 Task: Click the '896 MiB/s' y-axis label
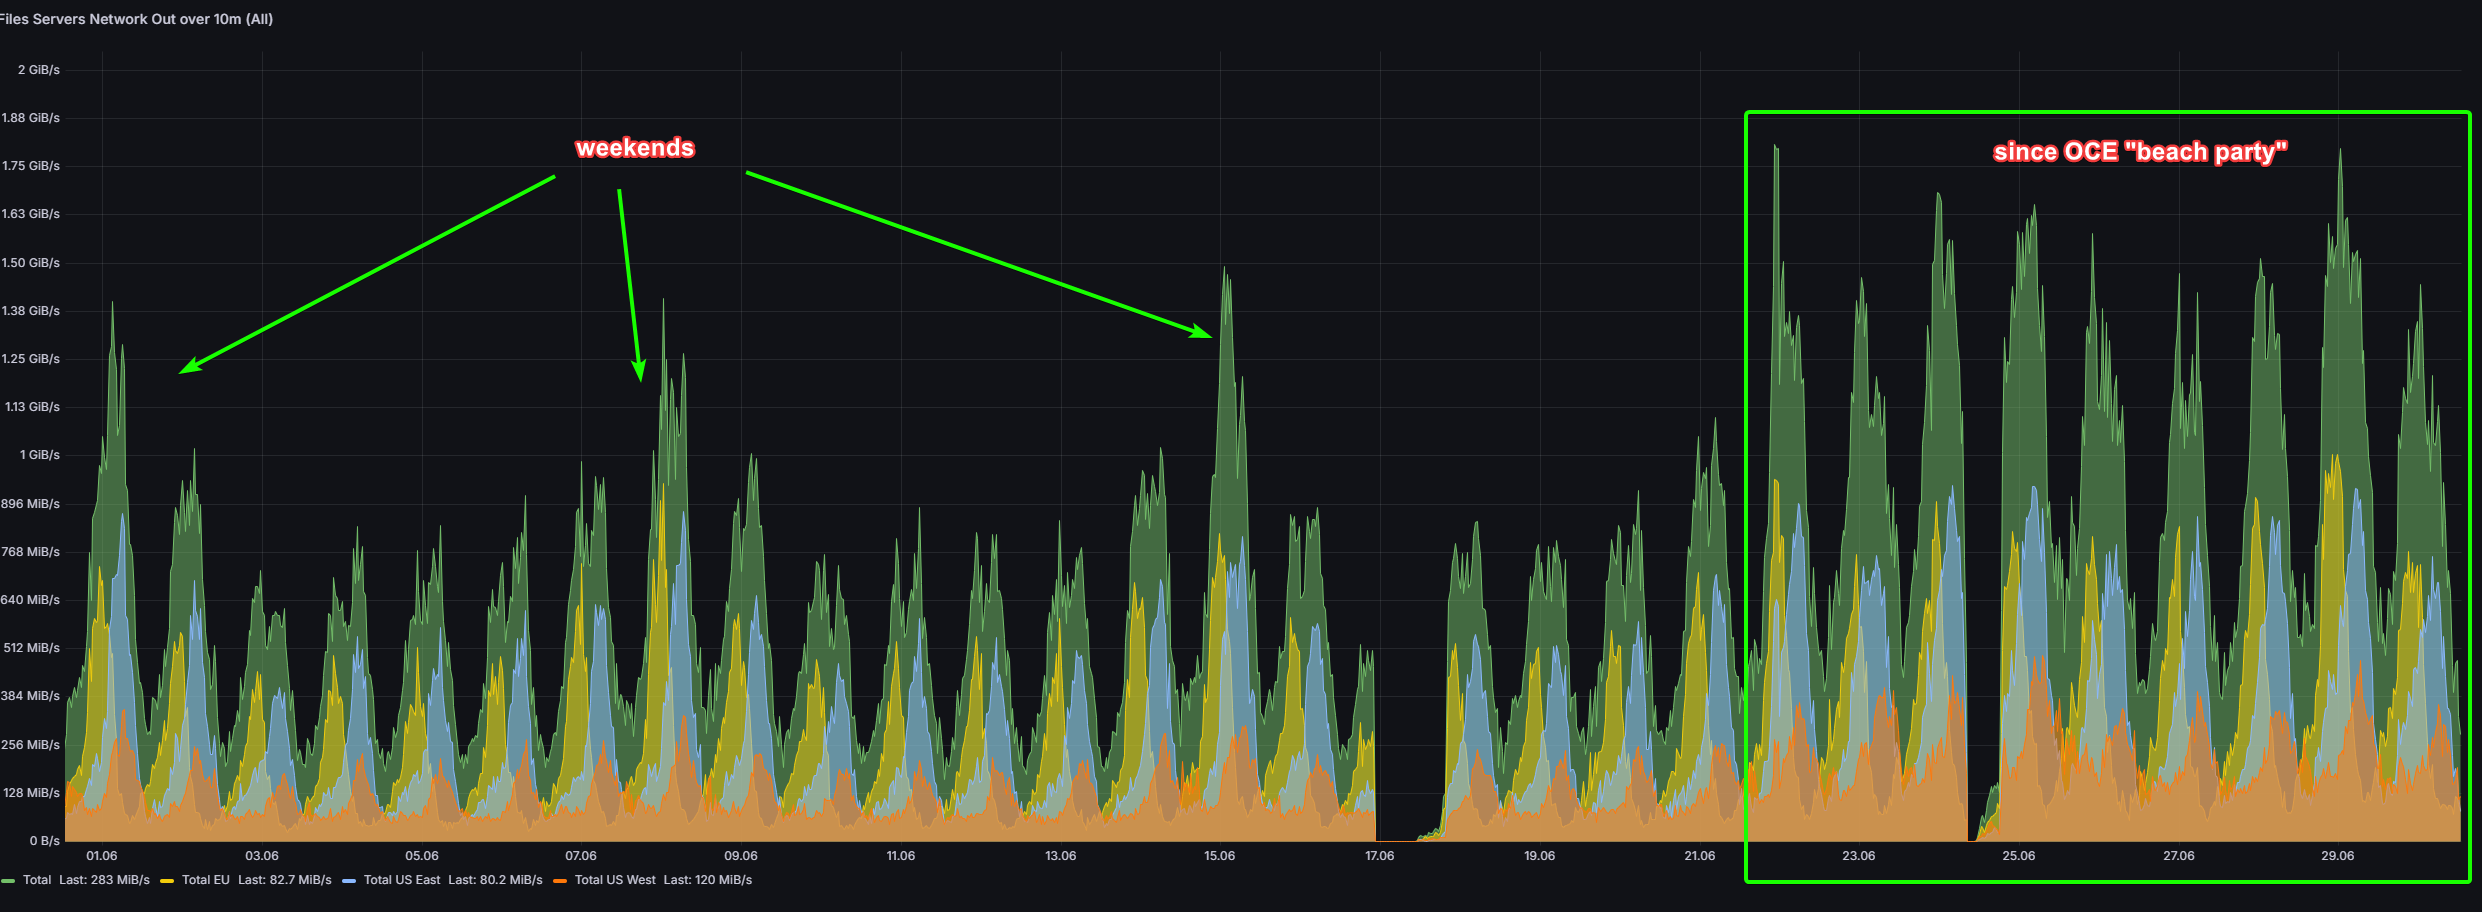30,504
